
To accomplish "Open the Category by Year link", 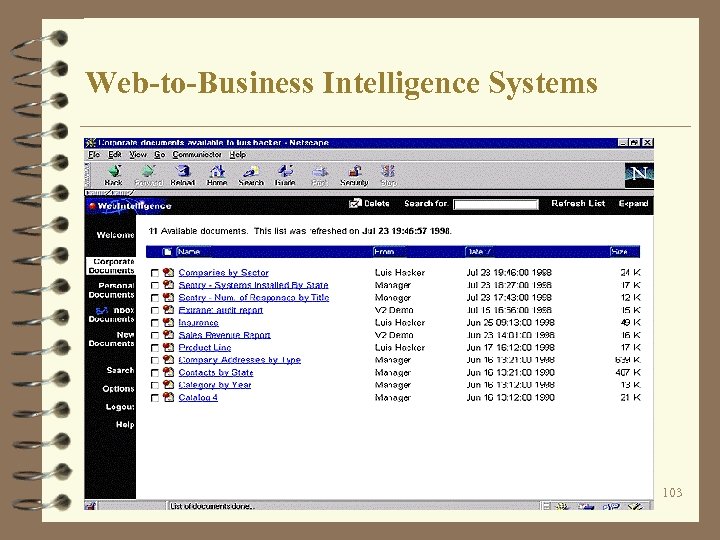I will click(215, 385).
